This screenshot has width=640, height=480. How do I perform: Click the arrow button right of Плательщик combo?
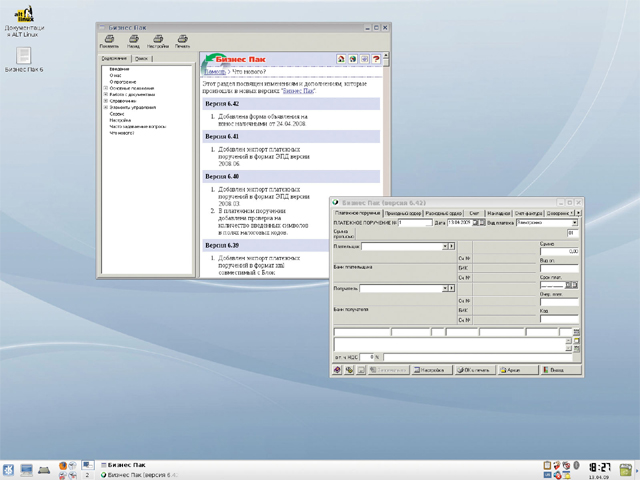451,246
